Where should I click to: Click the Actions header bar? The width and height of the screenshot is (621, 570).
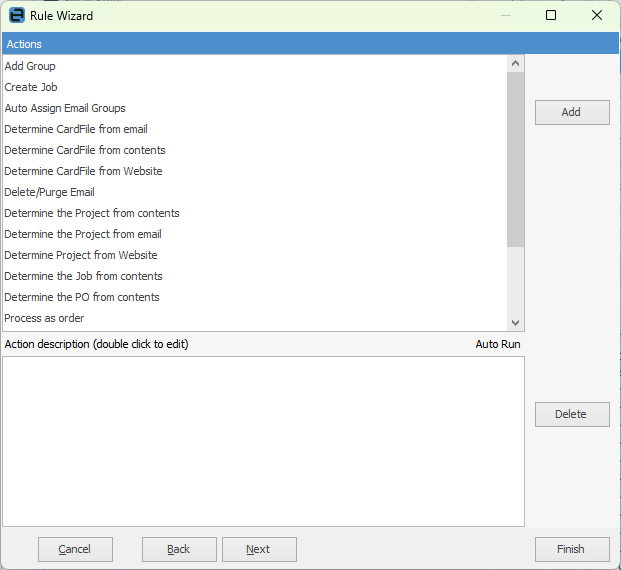tap(310, 44)
